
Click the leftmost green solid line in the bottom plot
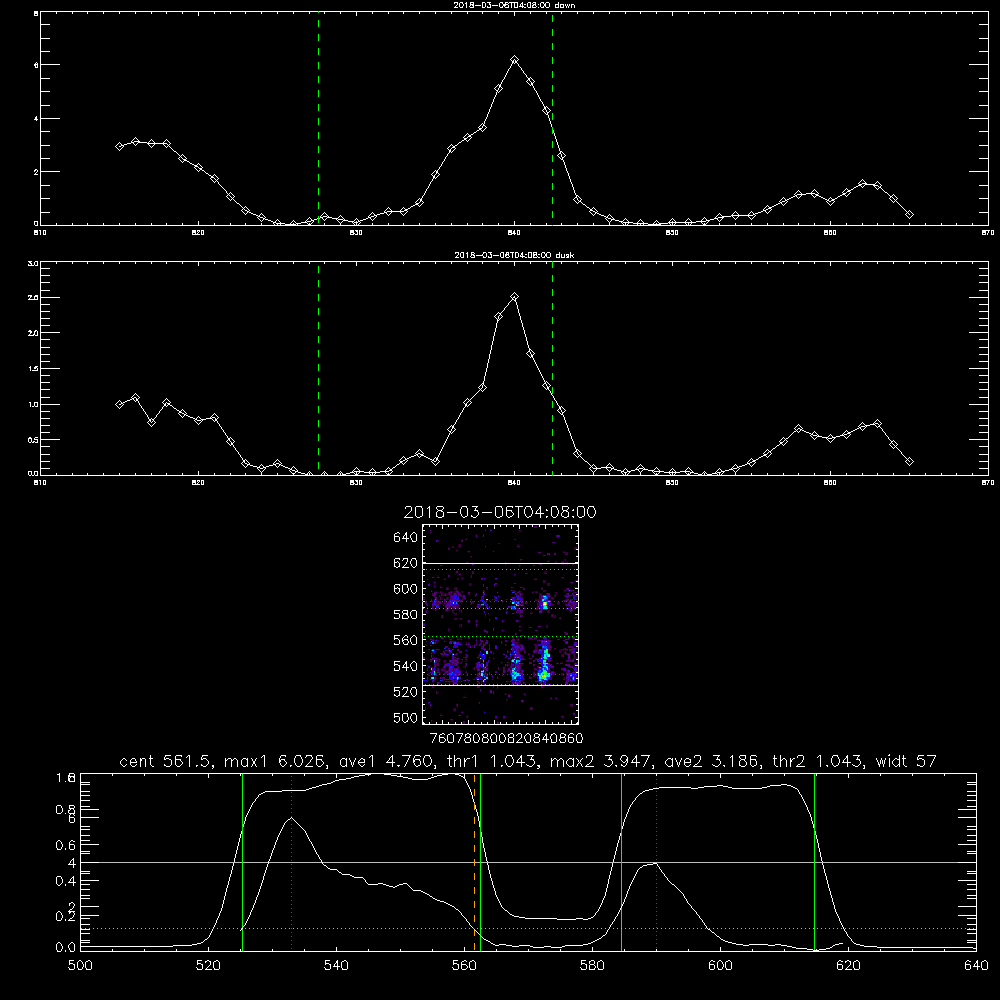[x=242, y=862]
